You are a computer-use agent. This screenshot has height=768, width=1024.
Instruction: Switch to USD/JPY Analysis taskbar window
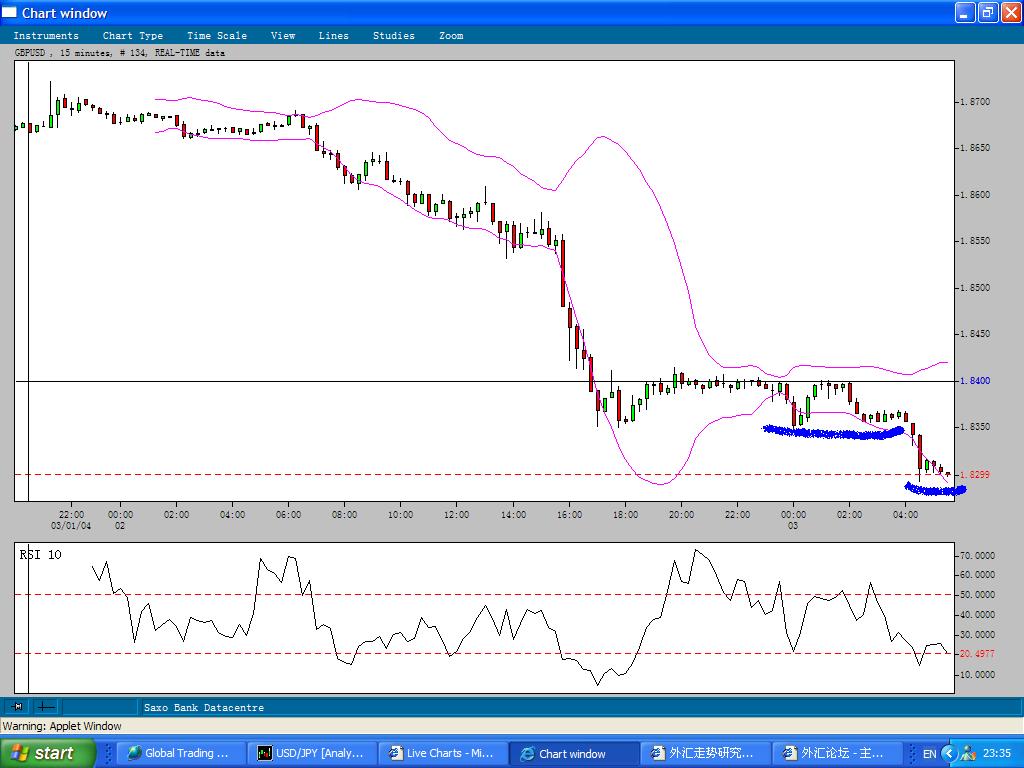click(312, 753)
